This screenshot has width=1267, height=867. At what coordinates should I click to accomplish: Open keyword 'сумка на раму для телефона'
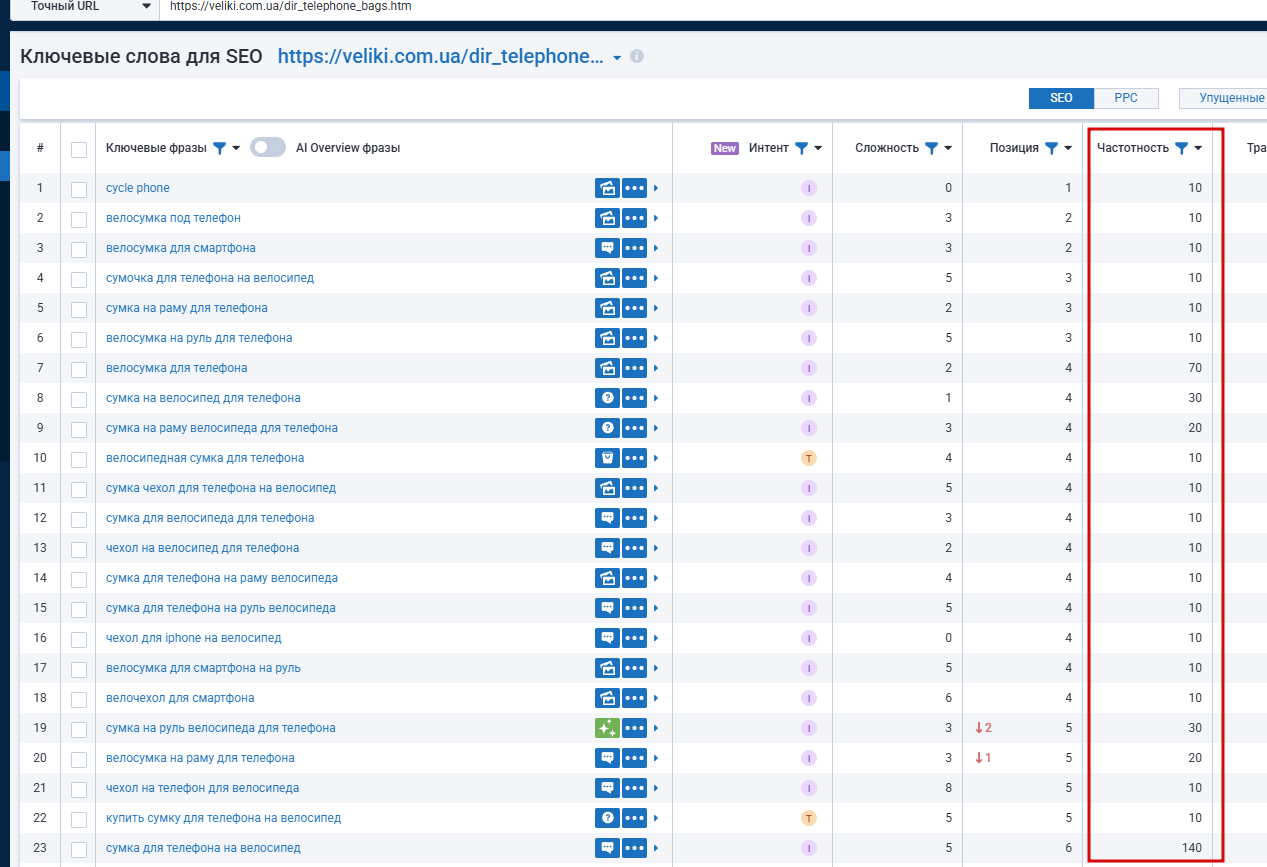[187, 308]
